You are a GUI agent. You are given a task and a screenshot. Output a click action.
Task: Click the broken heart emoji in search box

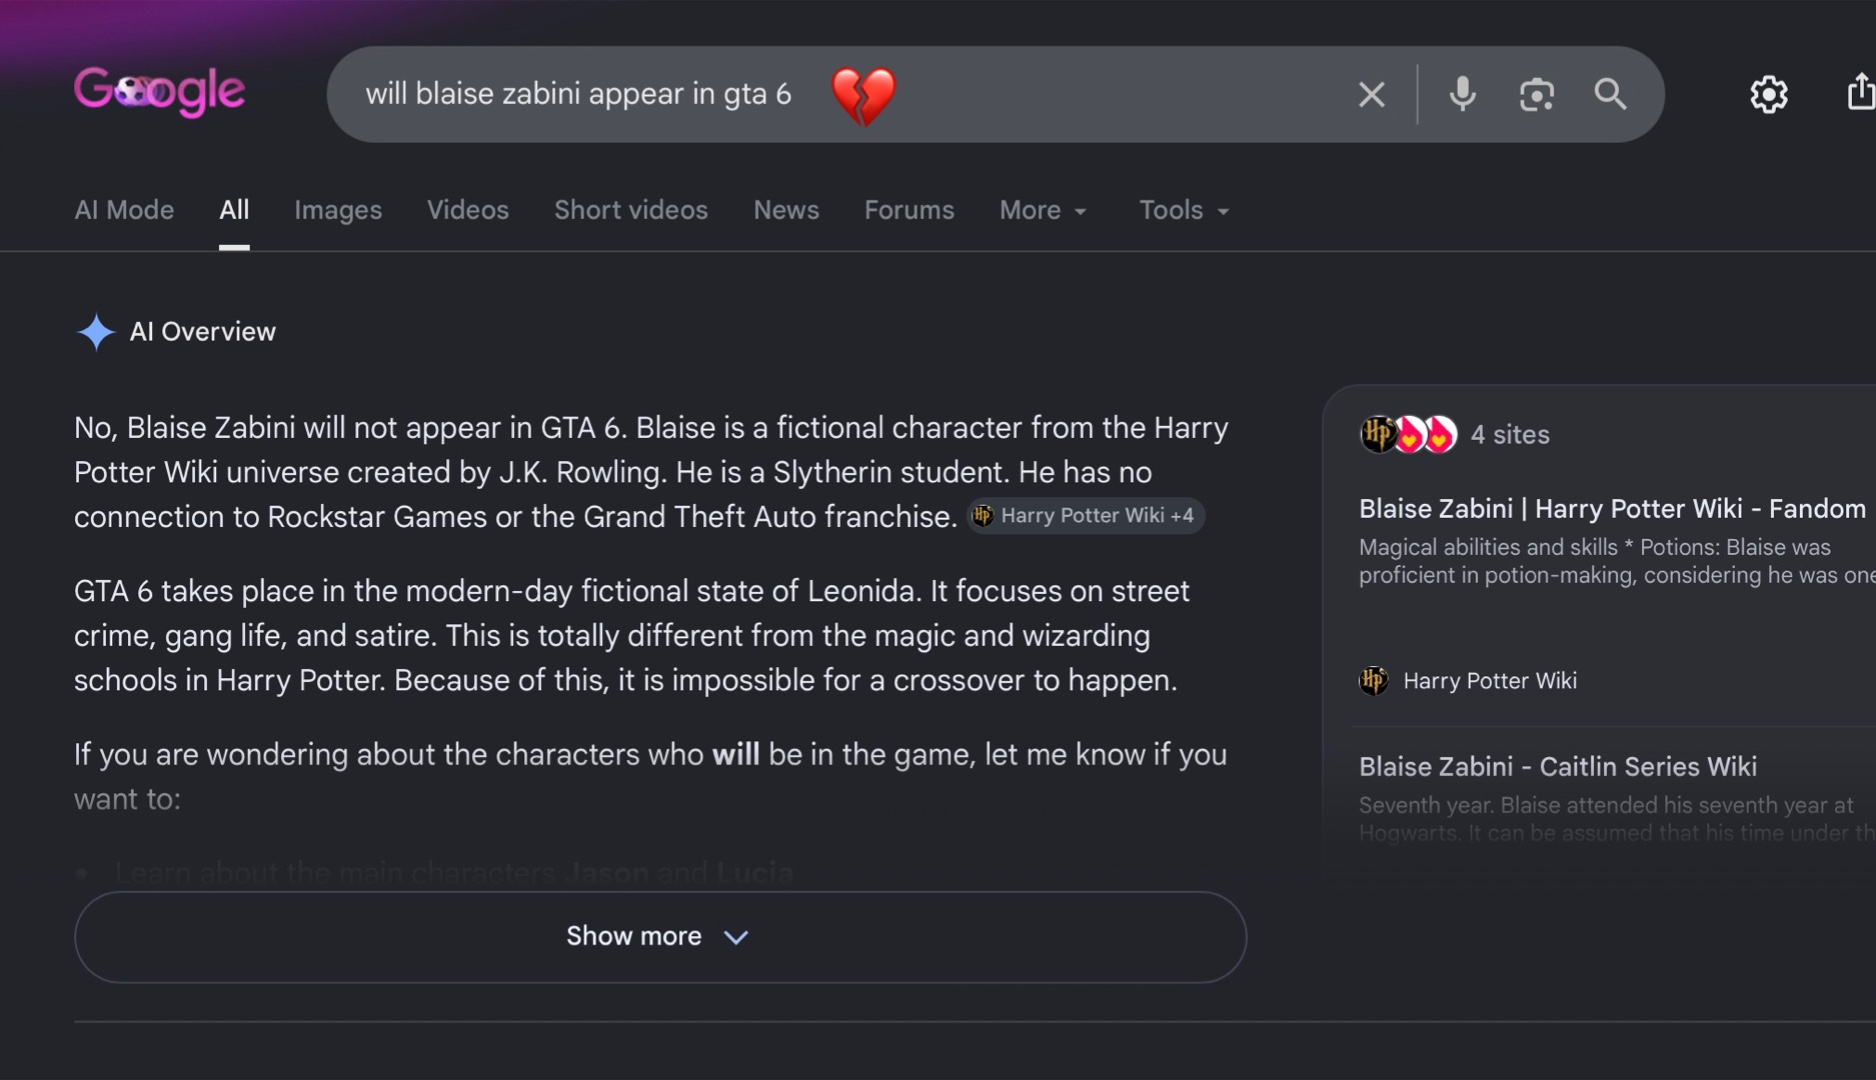coord(863,95)
